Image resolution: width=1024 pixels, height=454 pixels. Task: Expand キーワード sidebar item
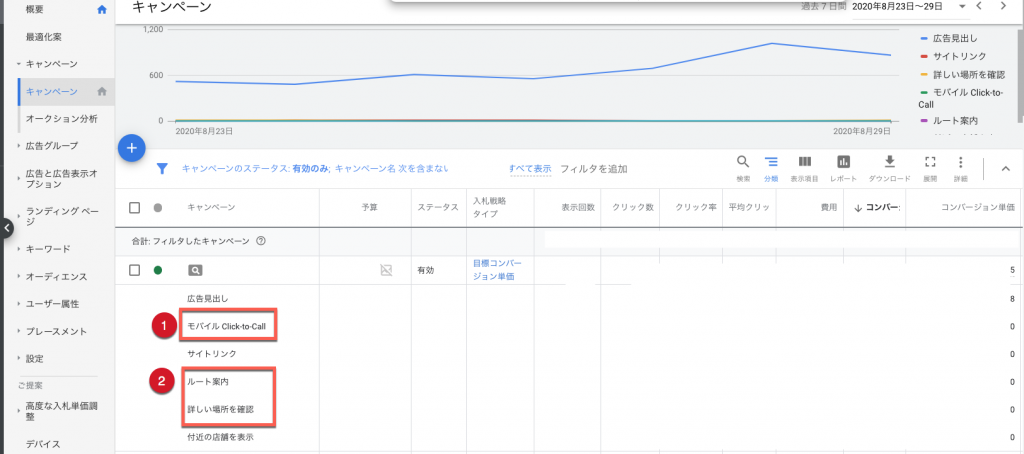pyautogui.click(x=20, y=249)
